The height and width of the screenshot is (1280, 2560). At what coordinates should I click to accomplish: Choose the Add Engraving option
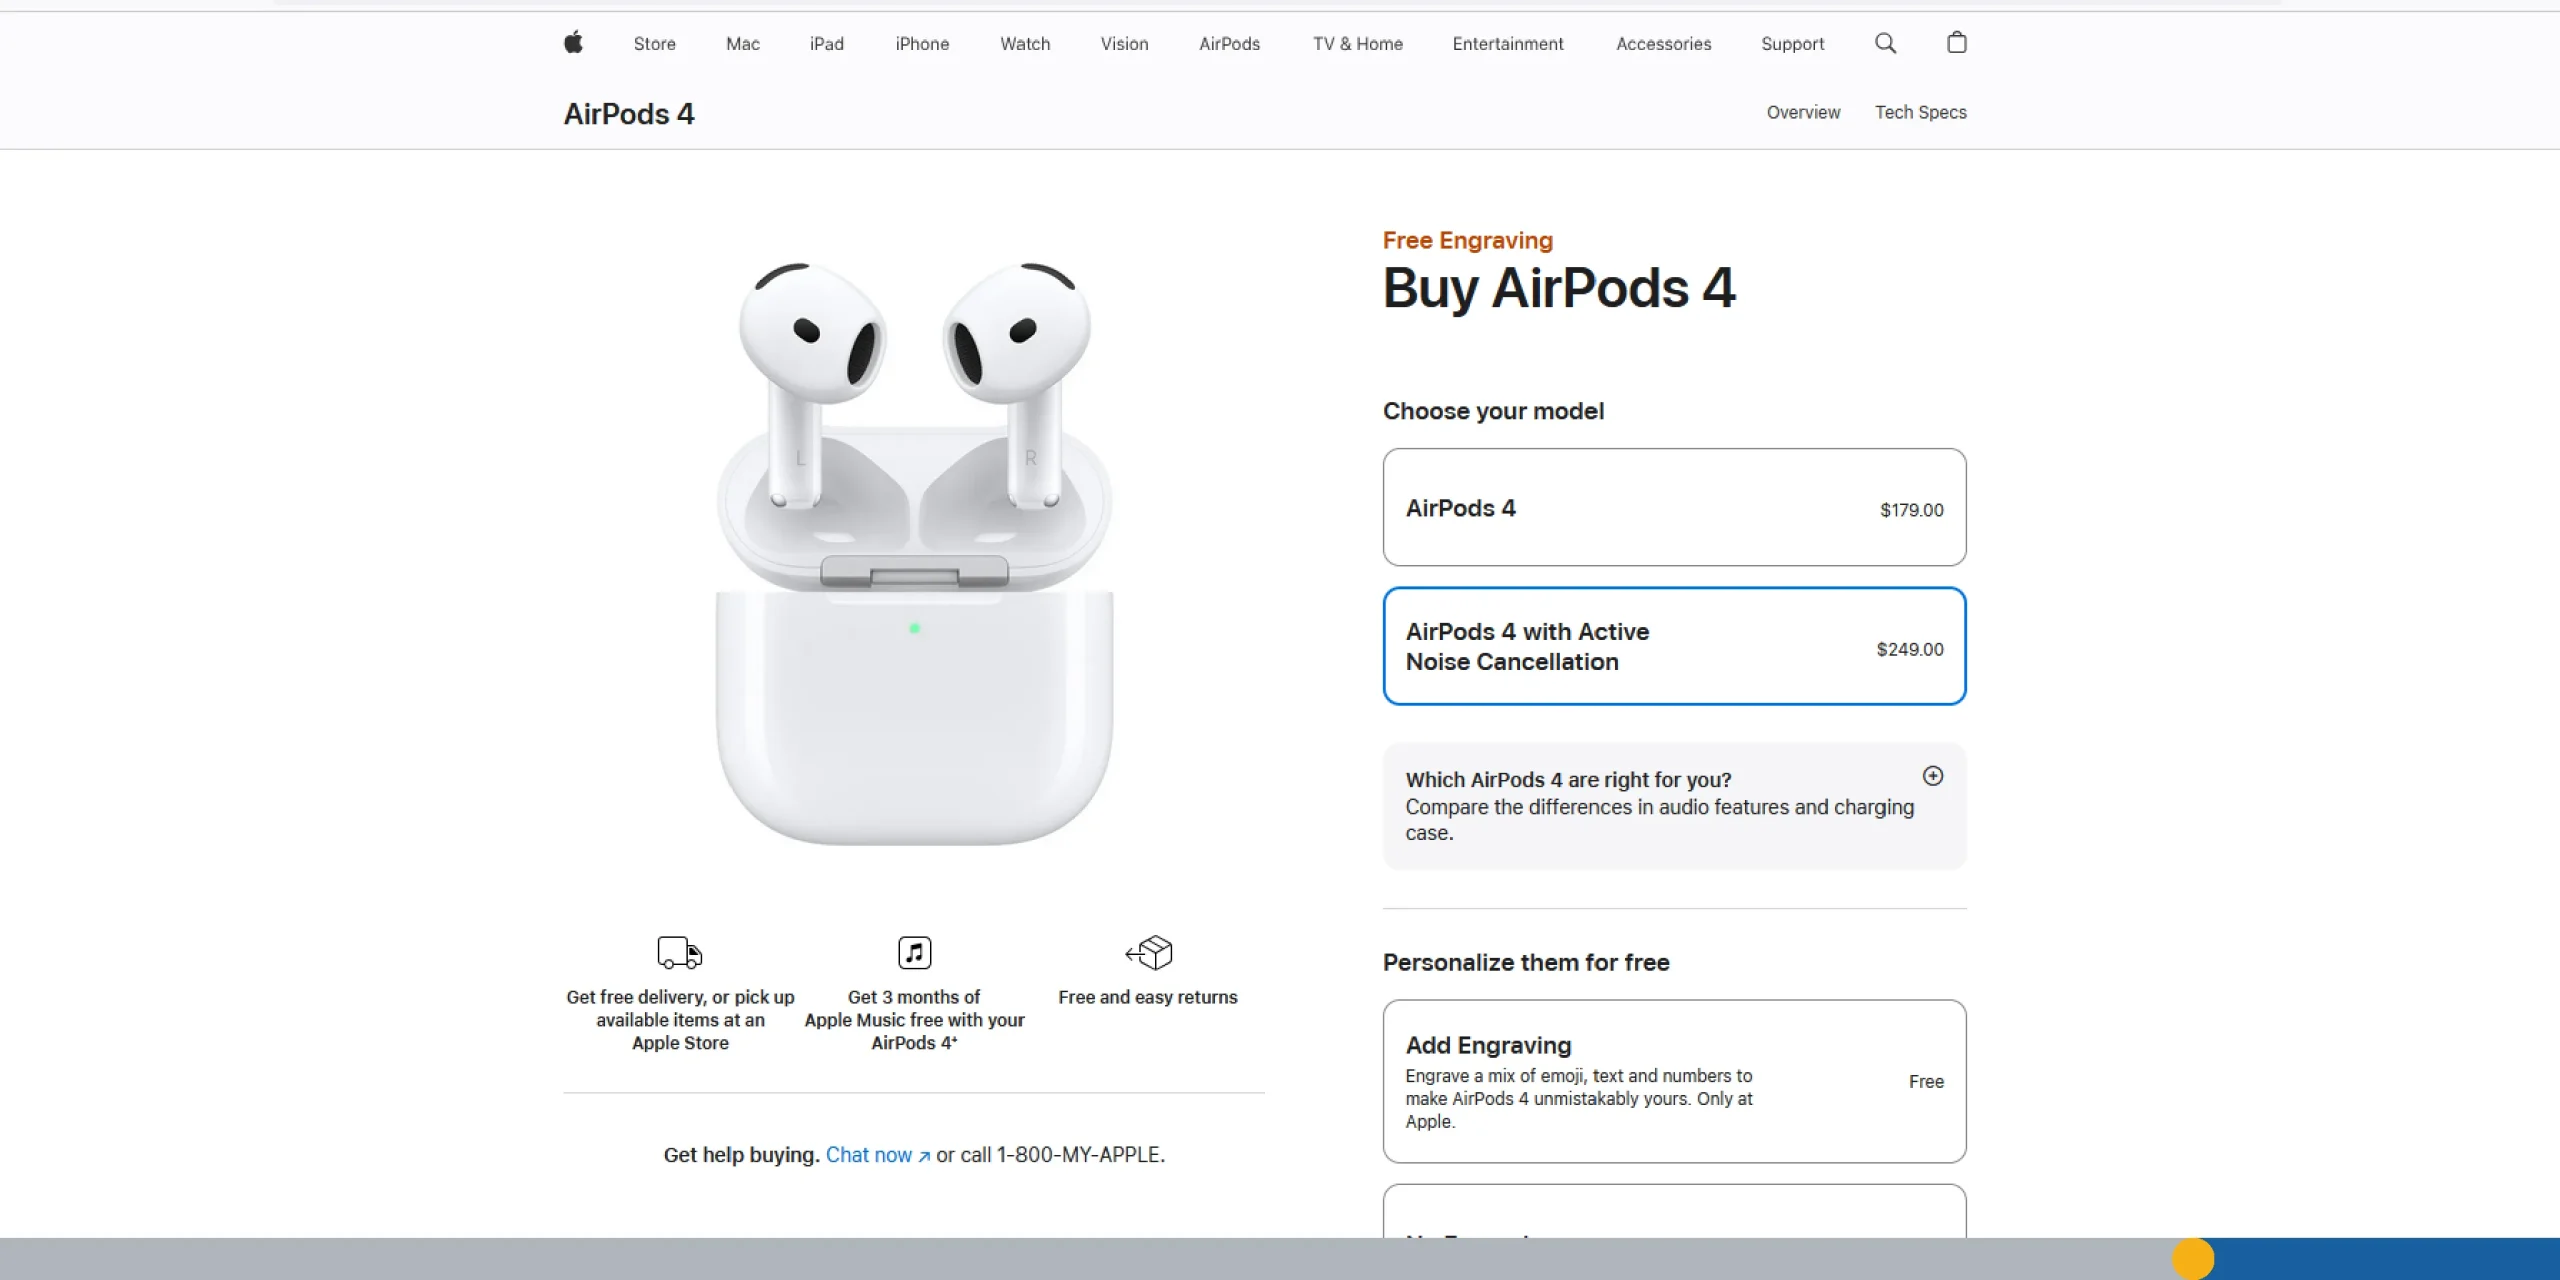[x=1674, y=1081]
